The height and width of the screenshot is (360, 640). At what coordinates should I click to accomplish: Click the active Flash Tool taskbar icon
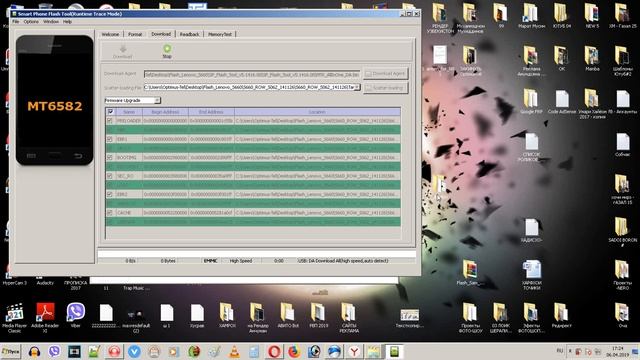(x=394, y=352)
